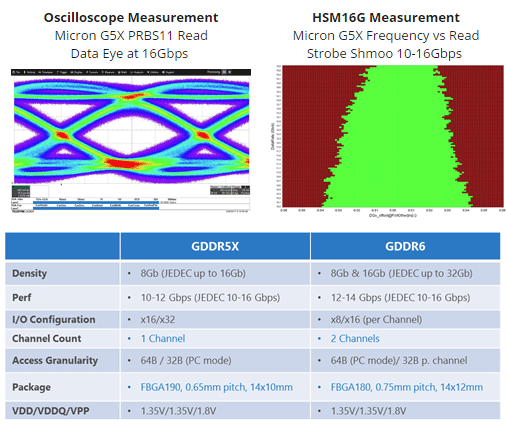Click the blue '2 Channels' text

(355, 338)
